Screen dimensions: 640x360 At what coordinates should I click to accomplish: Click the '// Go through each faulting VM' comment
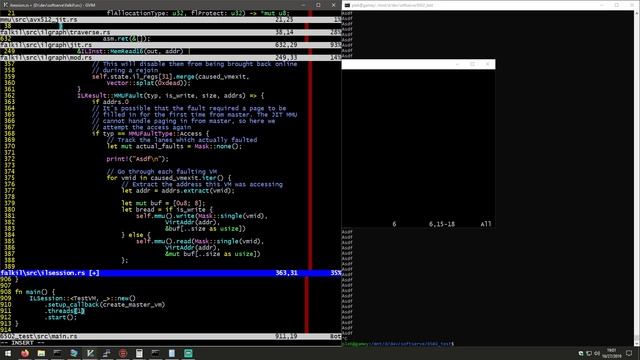coord(162,172)
